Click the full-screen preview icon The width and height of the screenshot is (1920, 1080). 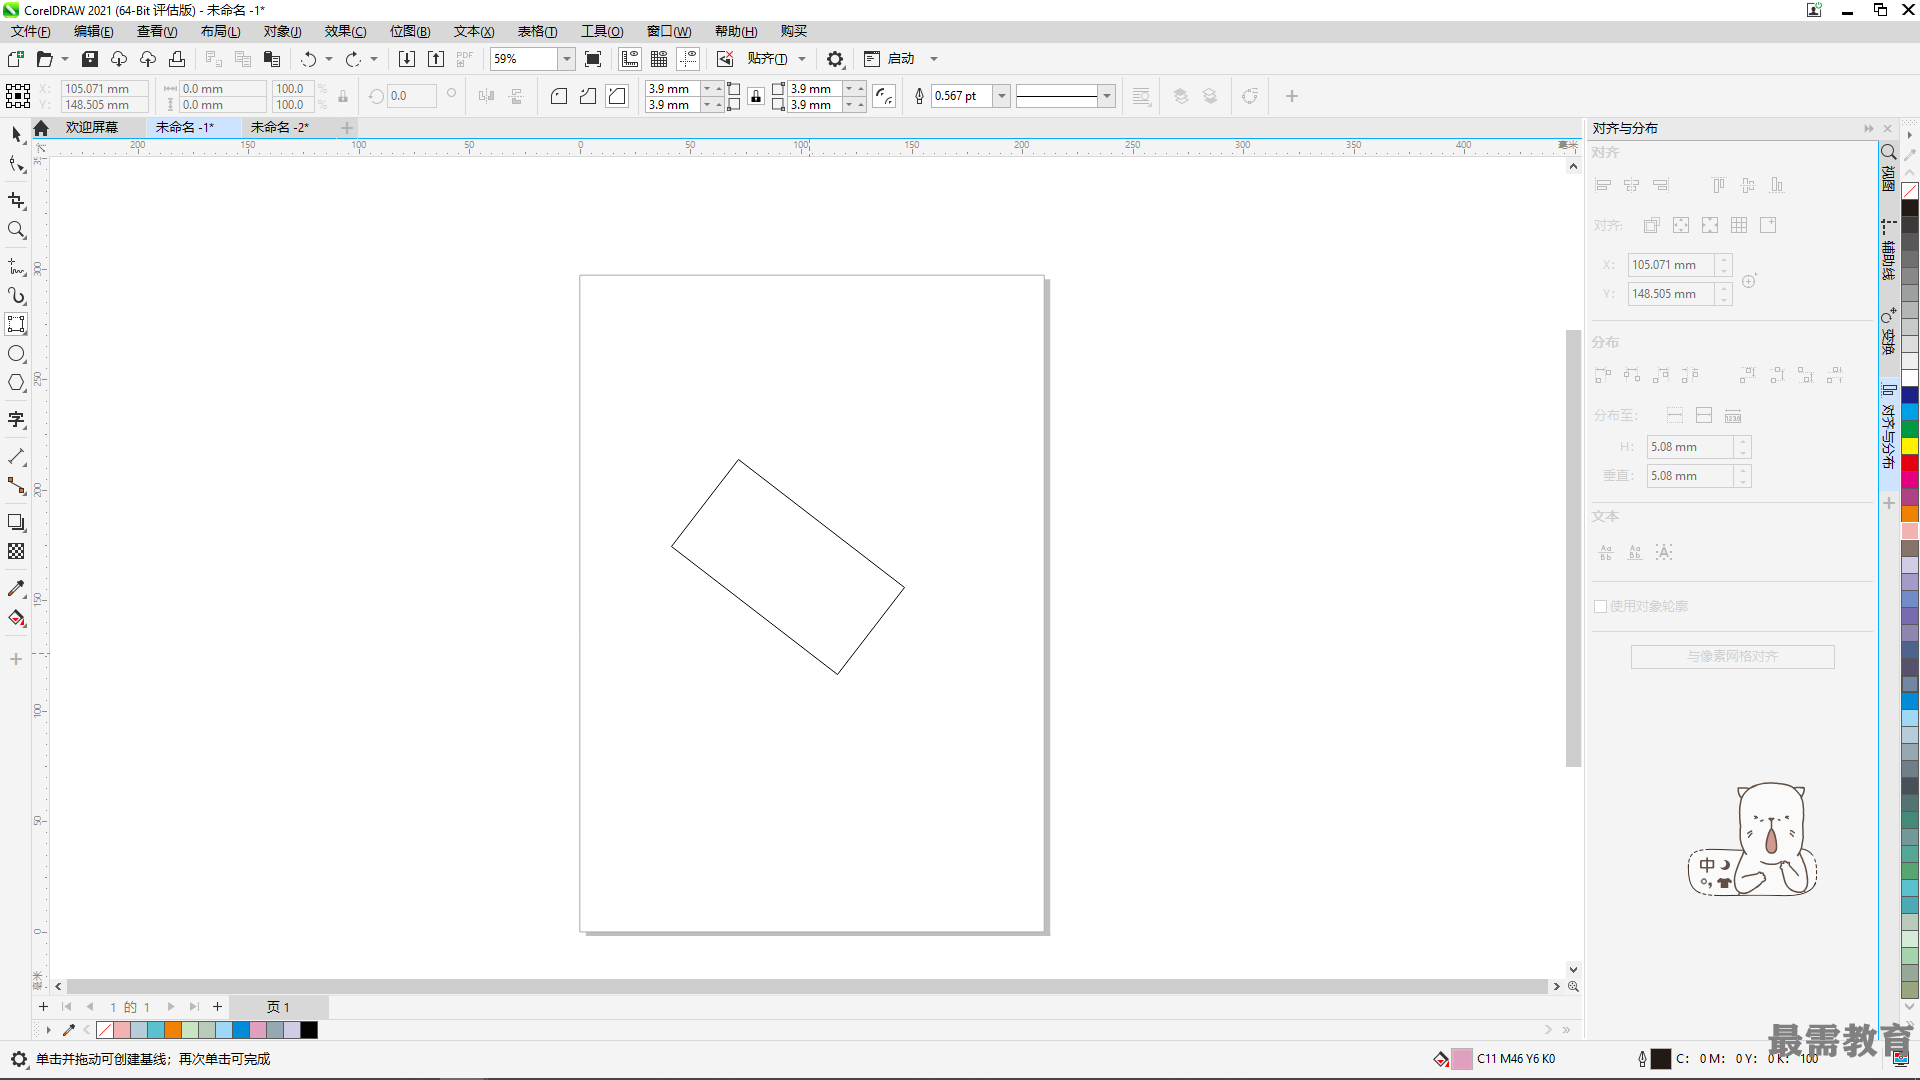point(593,59)
